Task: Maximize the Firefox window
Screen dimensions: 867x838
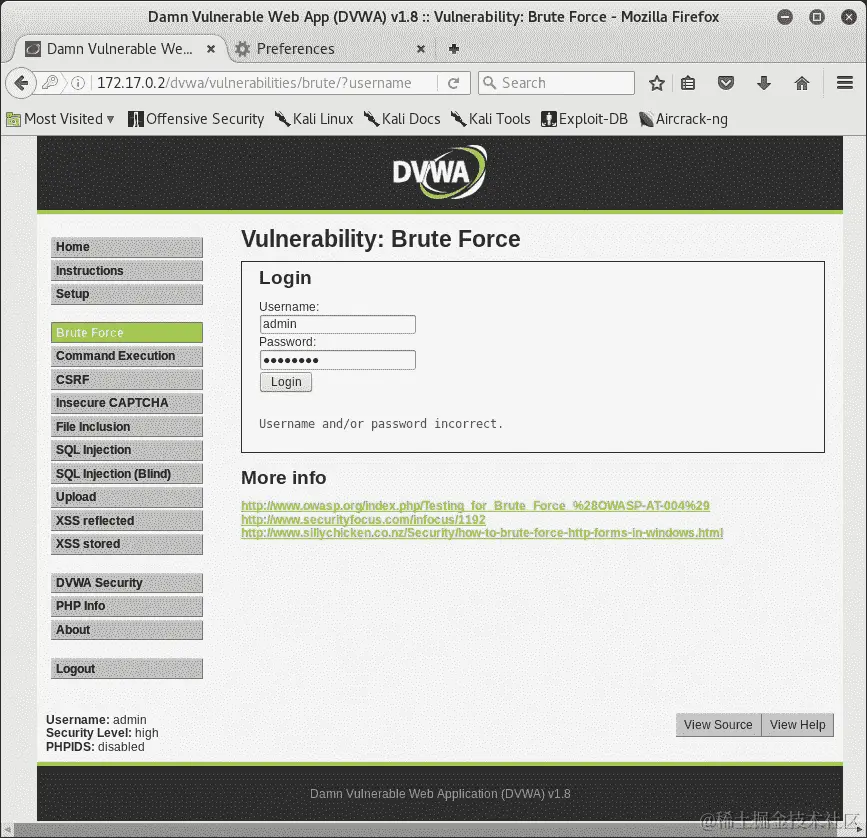Action: click(x=817, y=17)
